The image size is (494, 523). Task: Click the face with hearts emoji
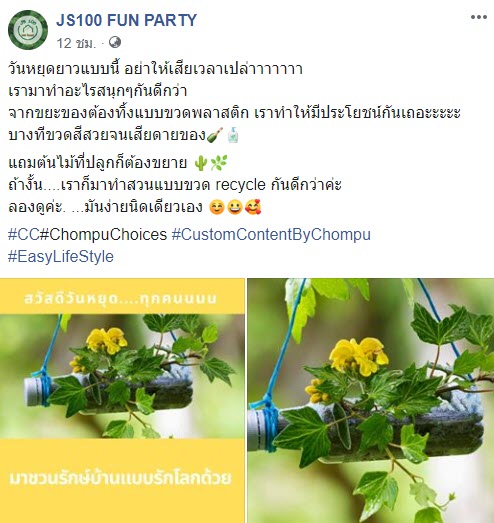tap(253, 207)
